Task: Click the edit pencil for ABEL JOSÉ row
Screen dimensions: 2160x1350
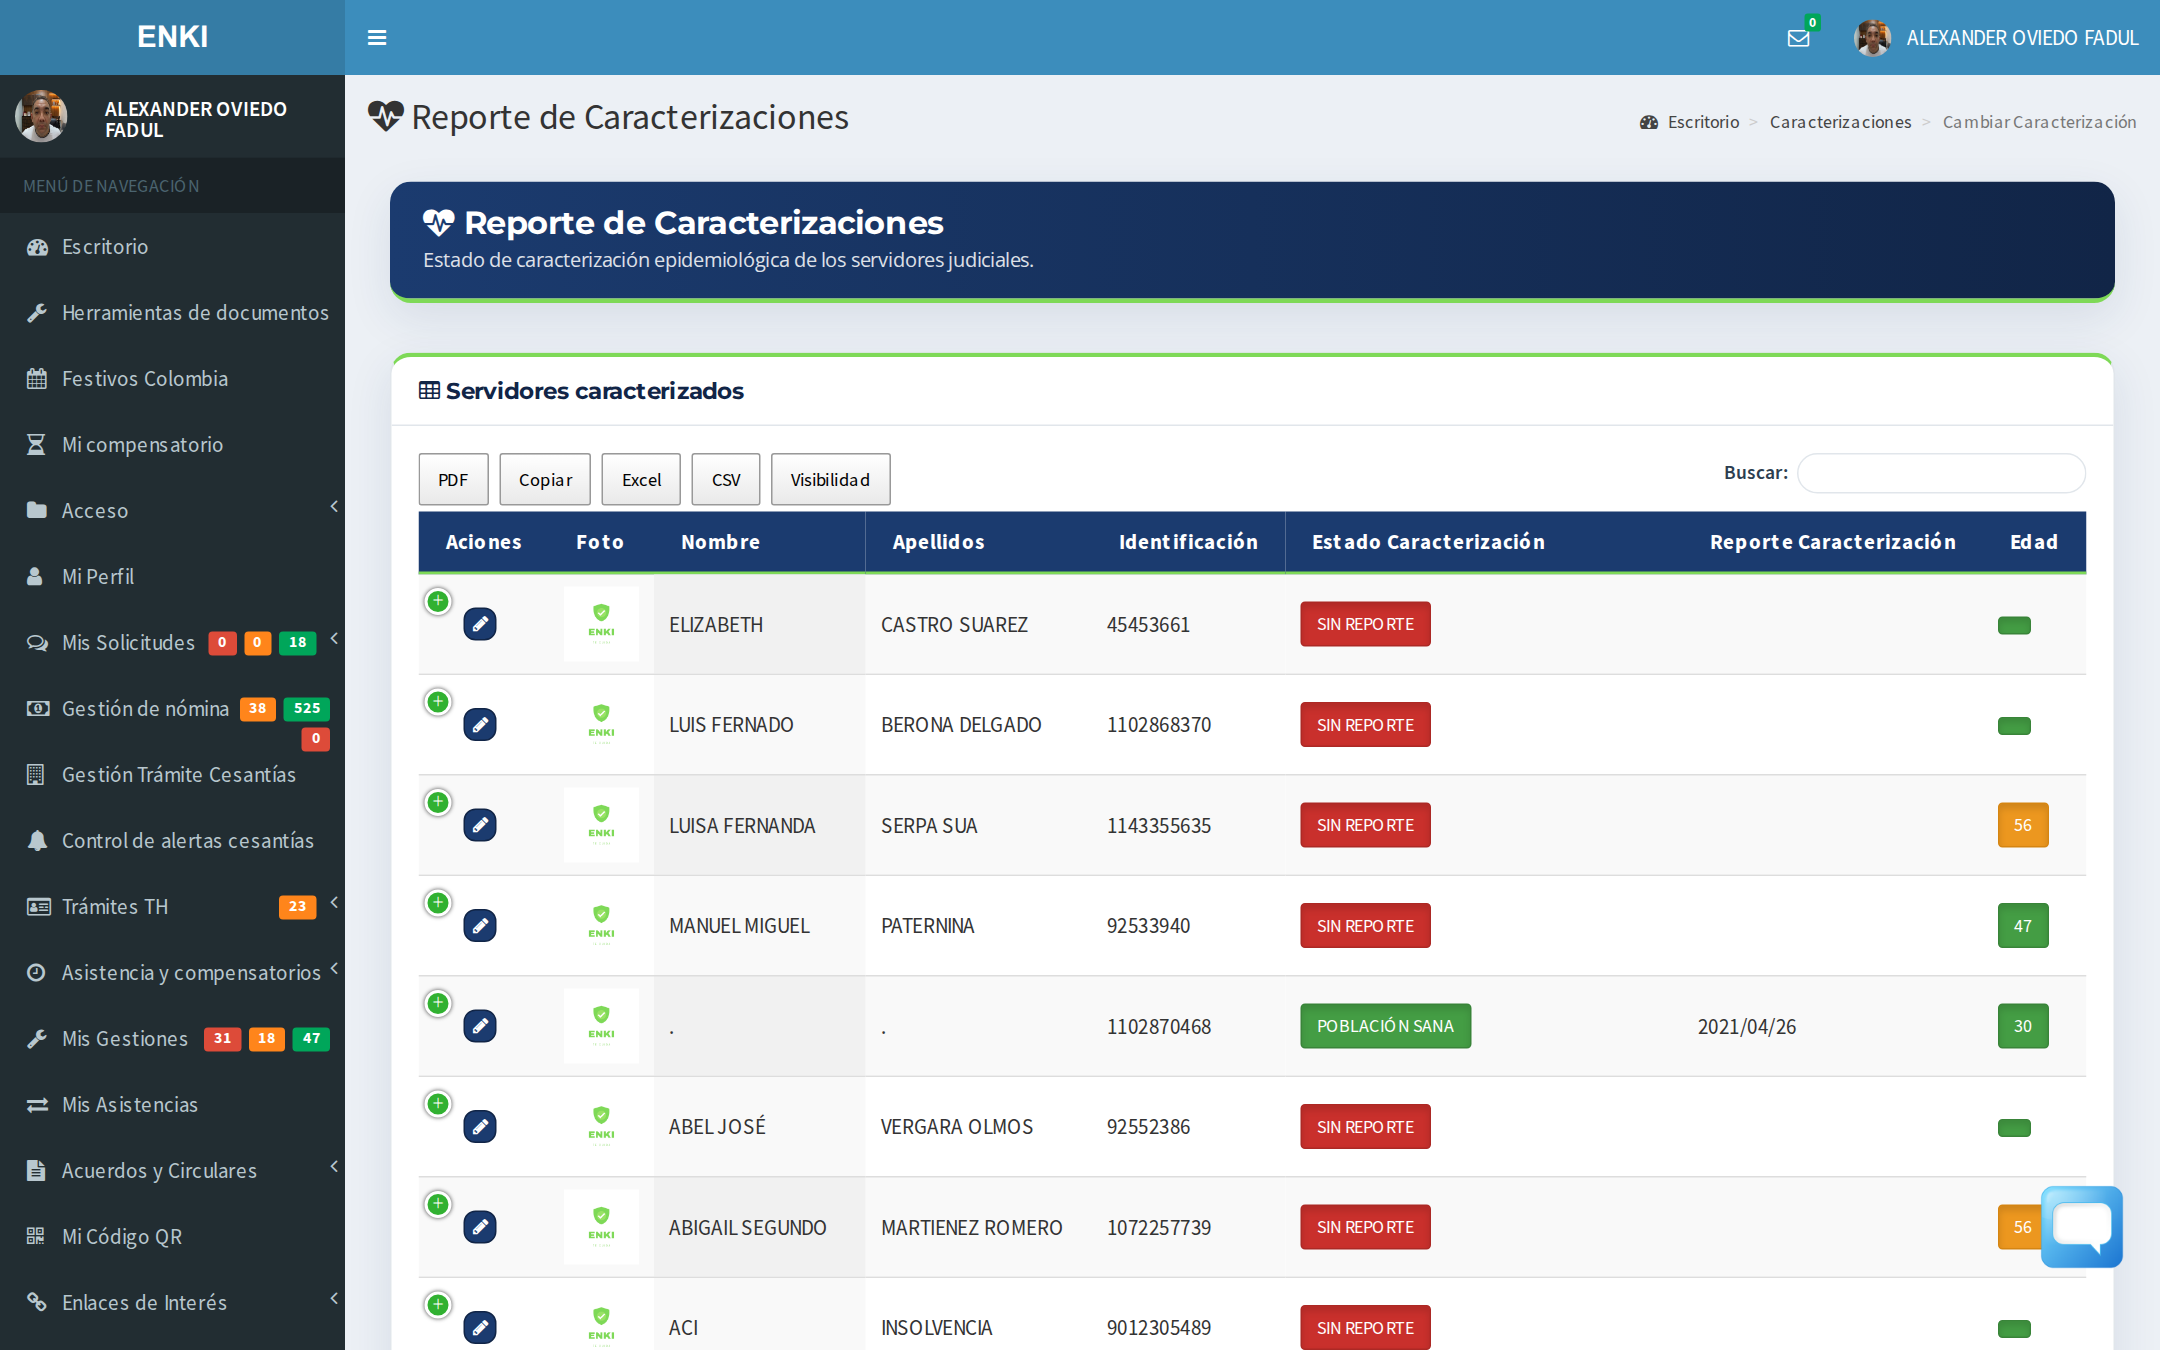Action: pos(480,1127)
